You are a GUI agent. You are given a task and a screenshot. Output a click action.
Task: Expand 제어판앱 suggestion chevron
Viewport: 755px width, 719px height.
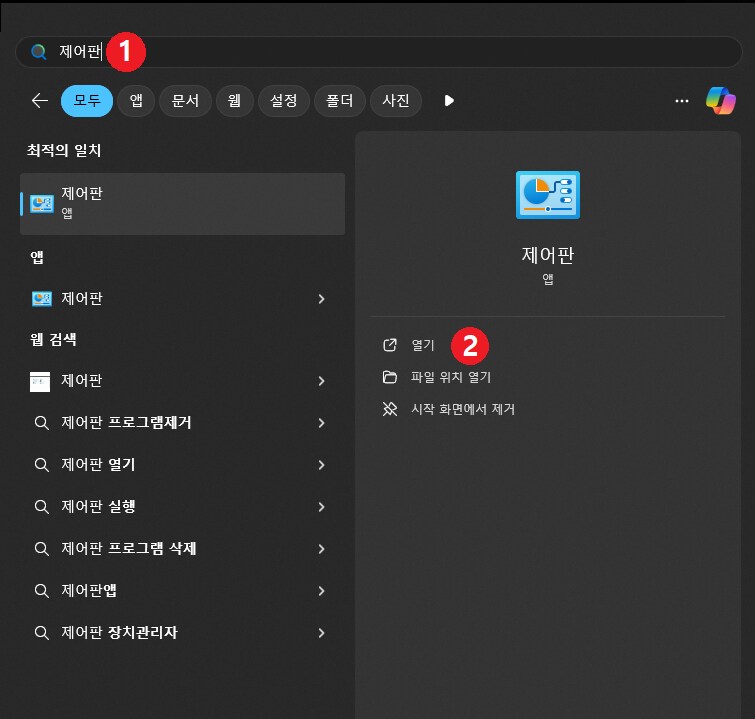coord(322,591)
